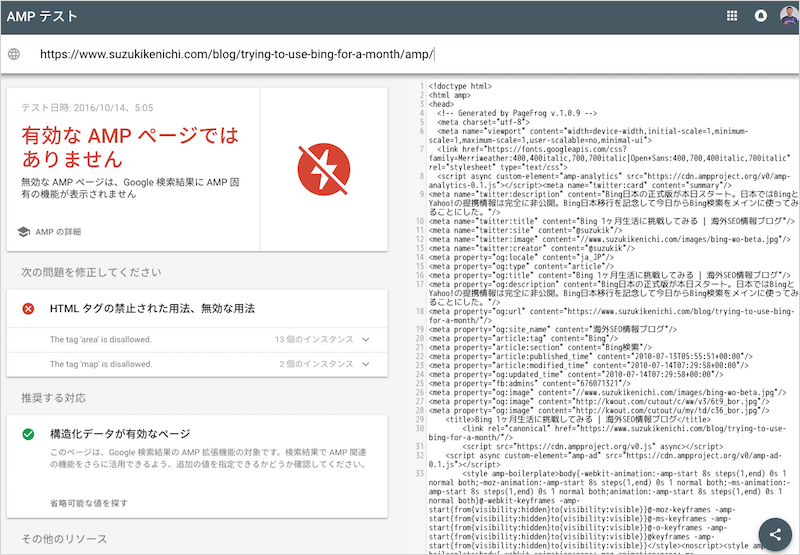Click the 省略可能な値を探す link
Viewport: 800px width, 555px height.
pyautogui.click(x=89, y=503)
